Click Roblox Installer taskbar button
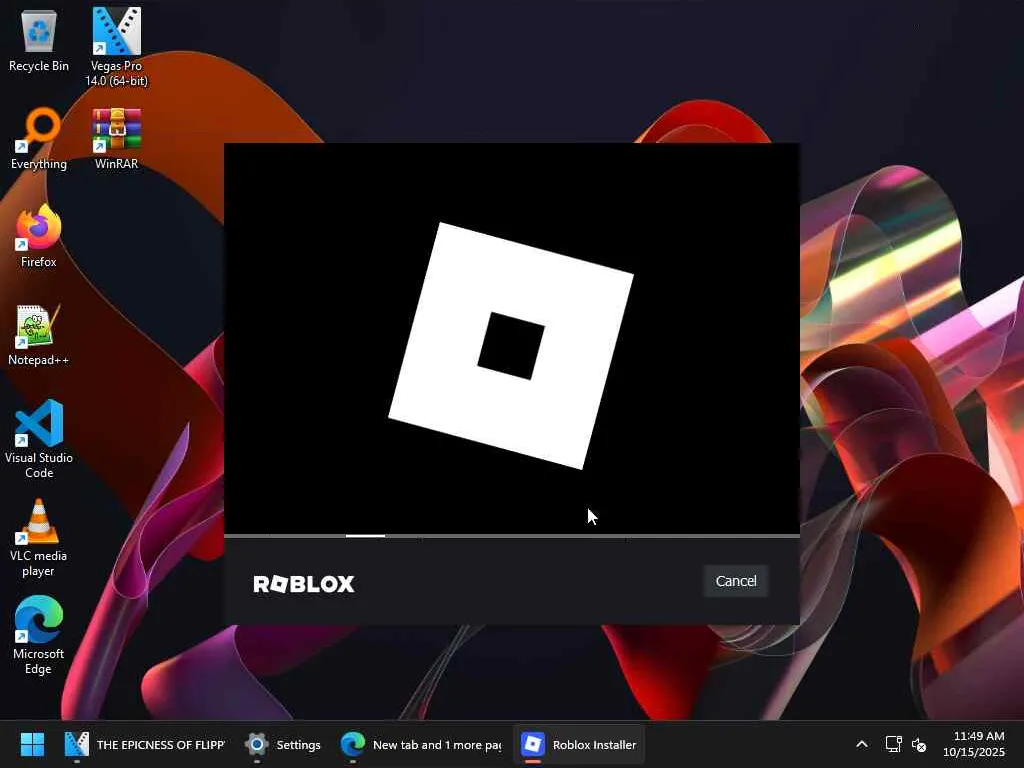1024x768 pixels. [x=579, y=744]
